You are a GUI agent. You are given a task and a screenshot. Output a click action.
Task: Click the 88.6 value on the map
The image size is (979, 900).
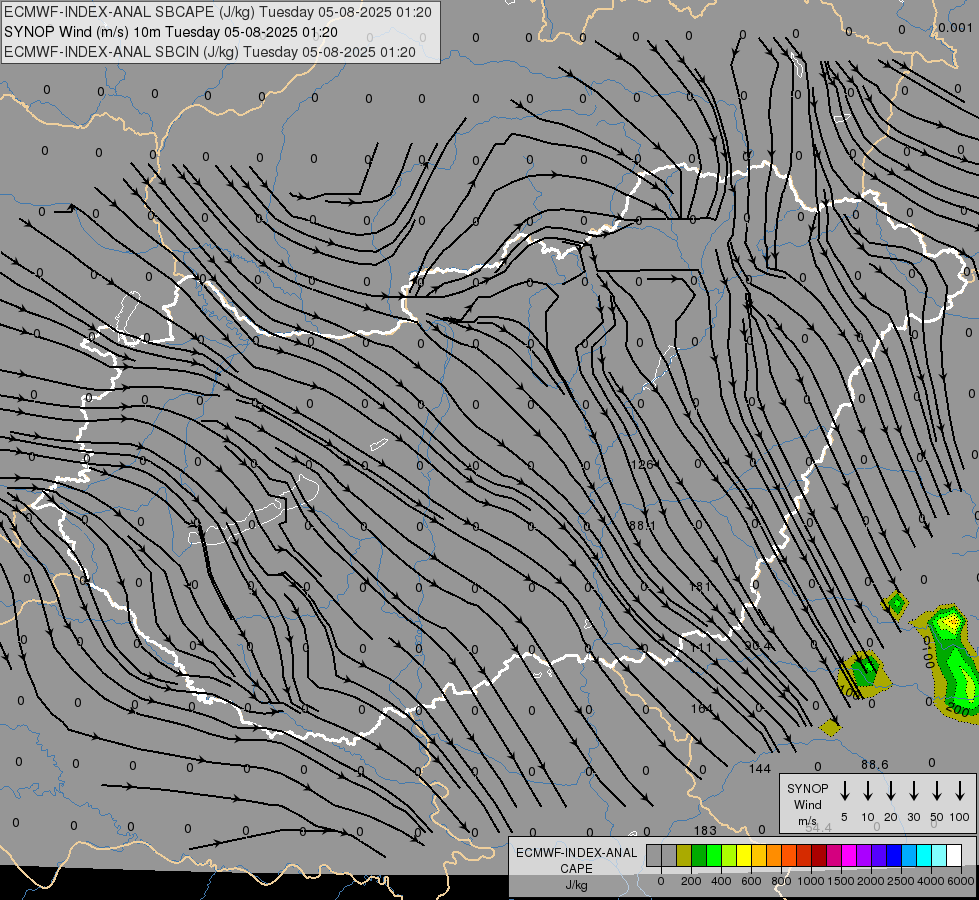point(874,764)
